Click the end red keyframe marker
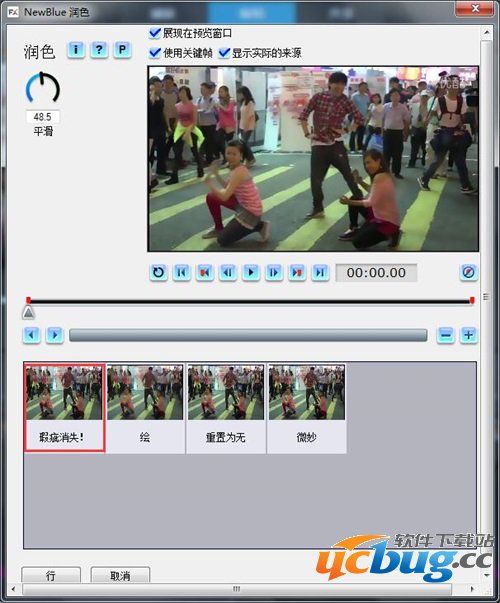Viewport: 500px width, 603px height. (472, 300)
